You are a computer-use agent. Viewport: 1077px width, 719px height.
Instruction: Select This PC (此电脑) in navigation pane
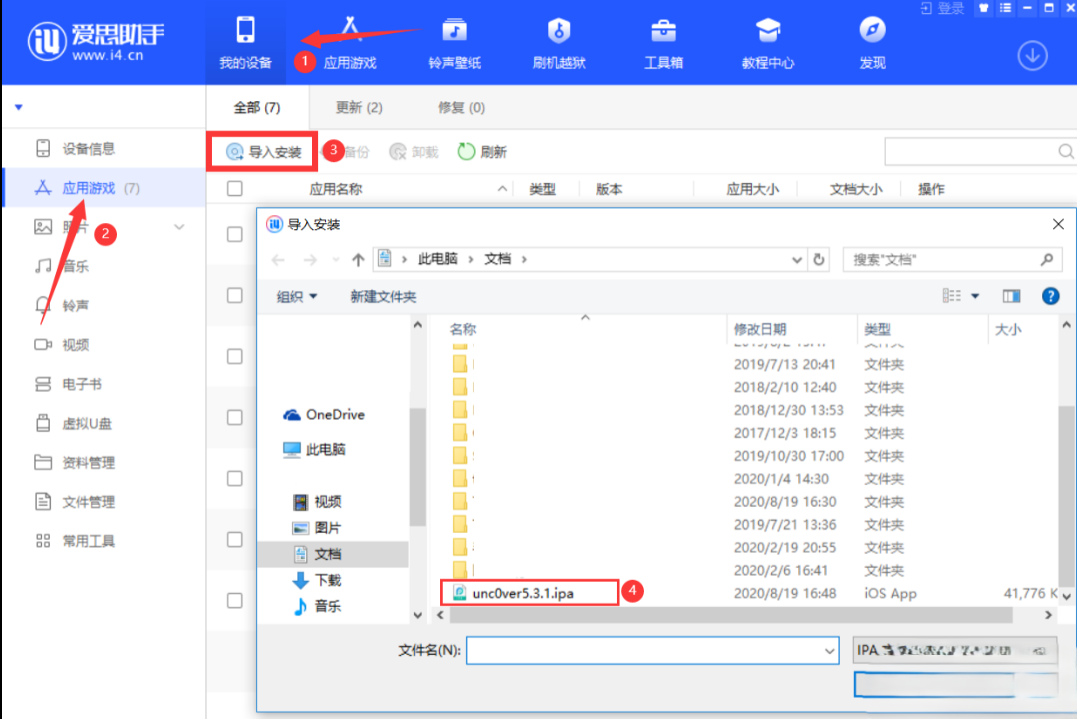[315, 450]
